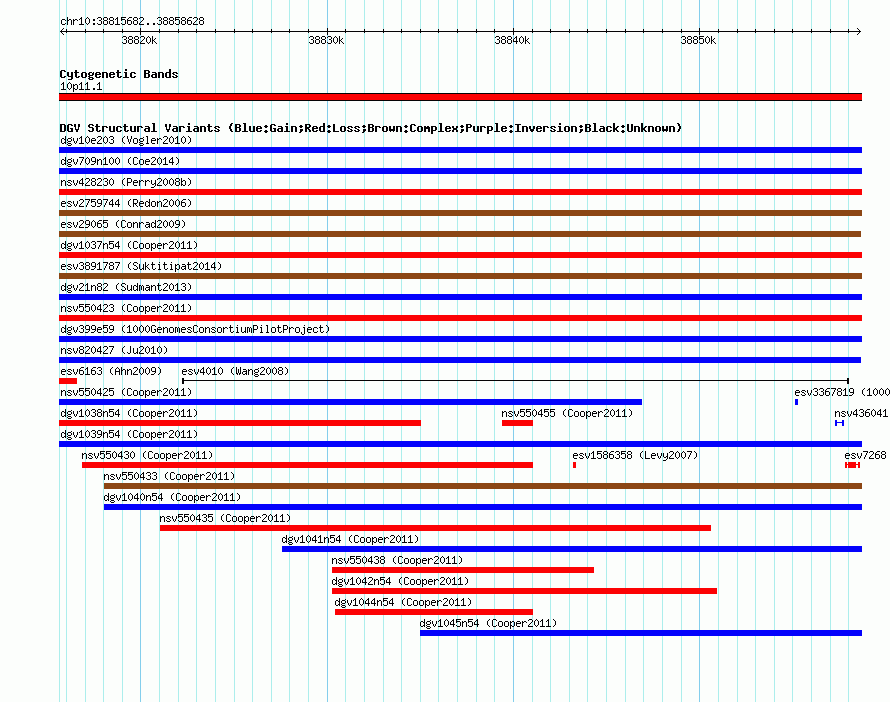Select nsv550423 (Cooper2011) label
The width and height of the screenshot is (890, 702).
(126, 308)
